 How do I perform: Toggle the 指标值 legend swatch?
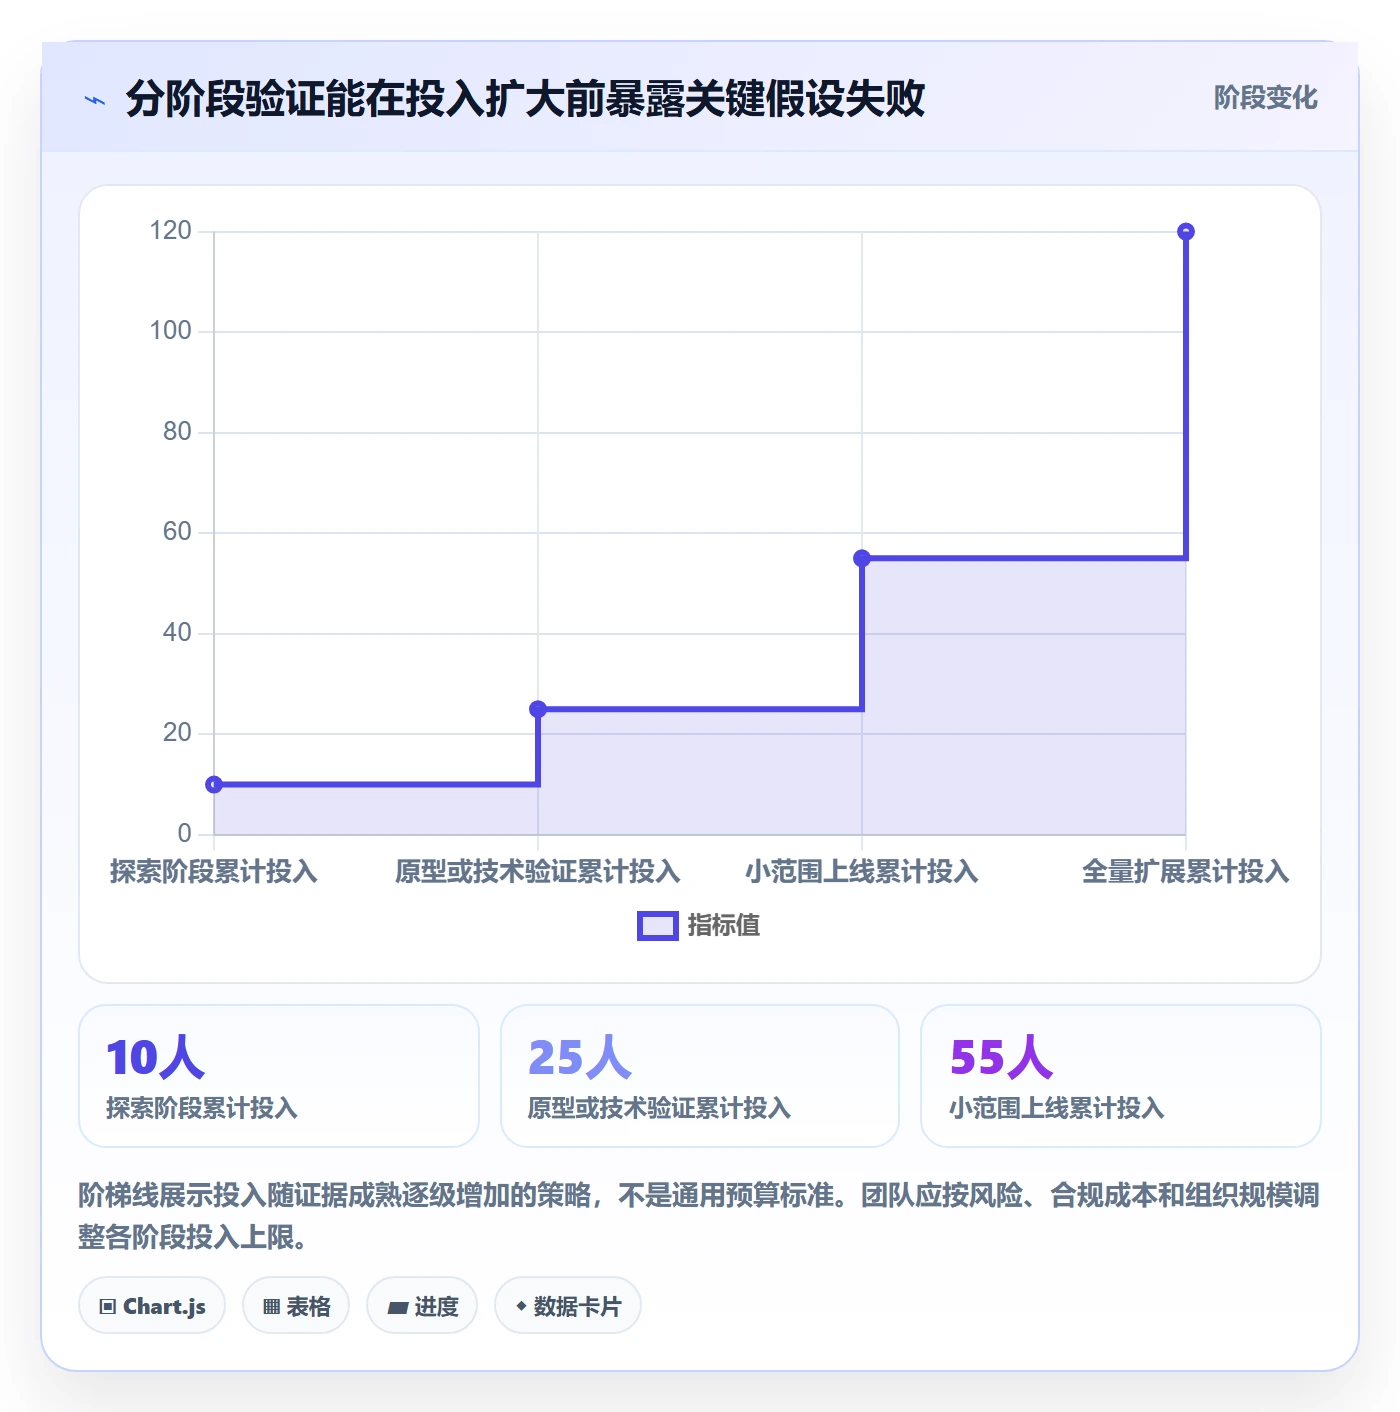point(658,926)
